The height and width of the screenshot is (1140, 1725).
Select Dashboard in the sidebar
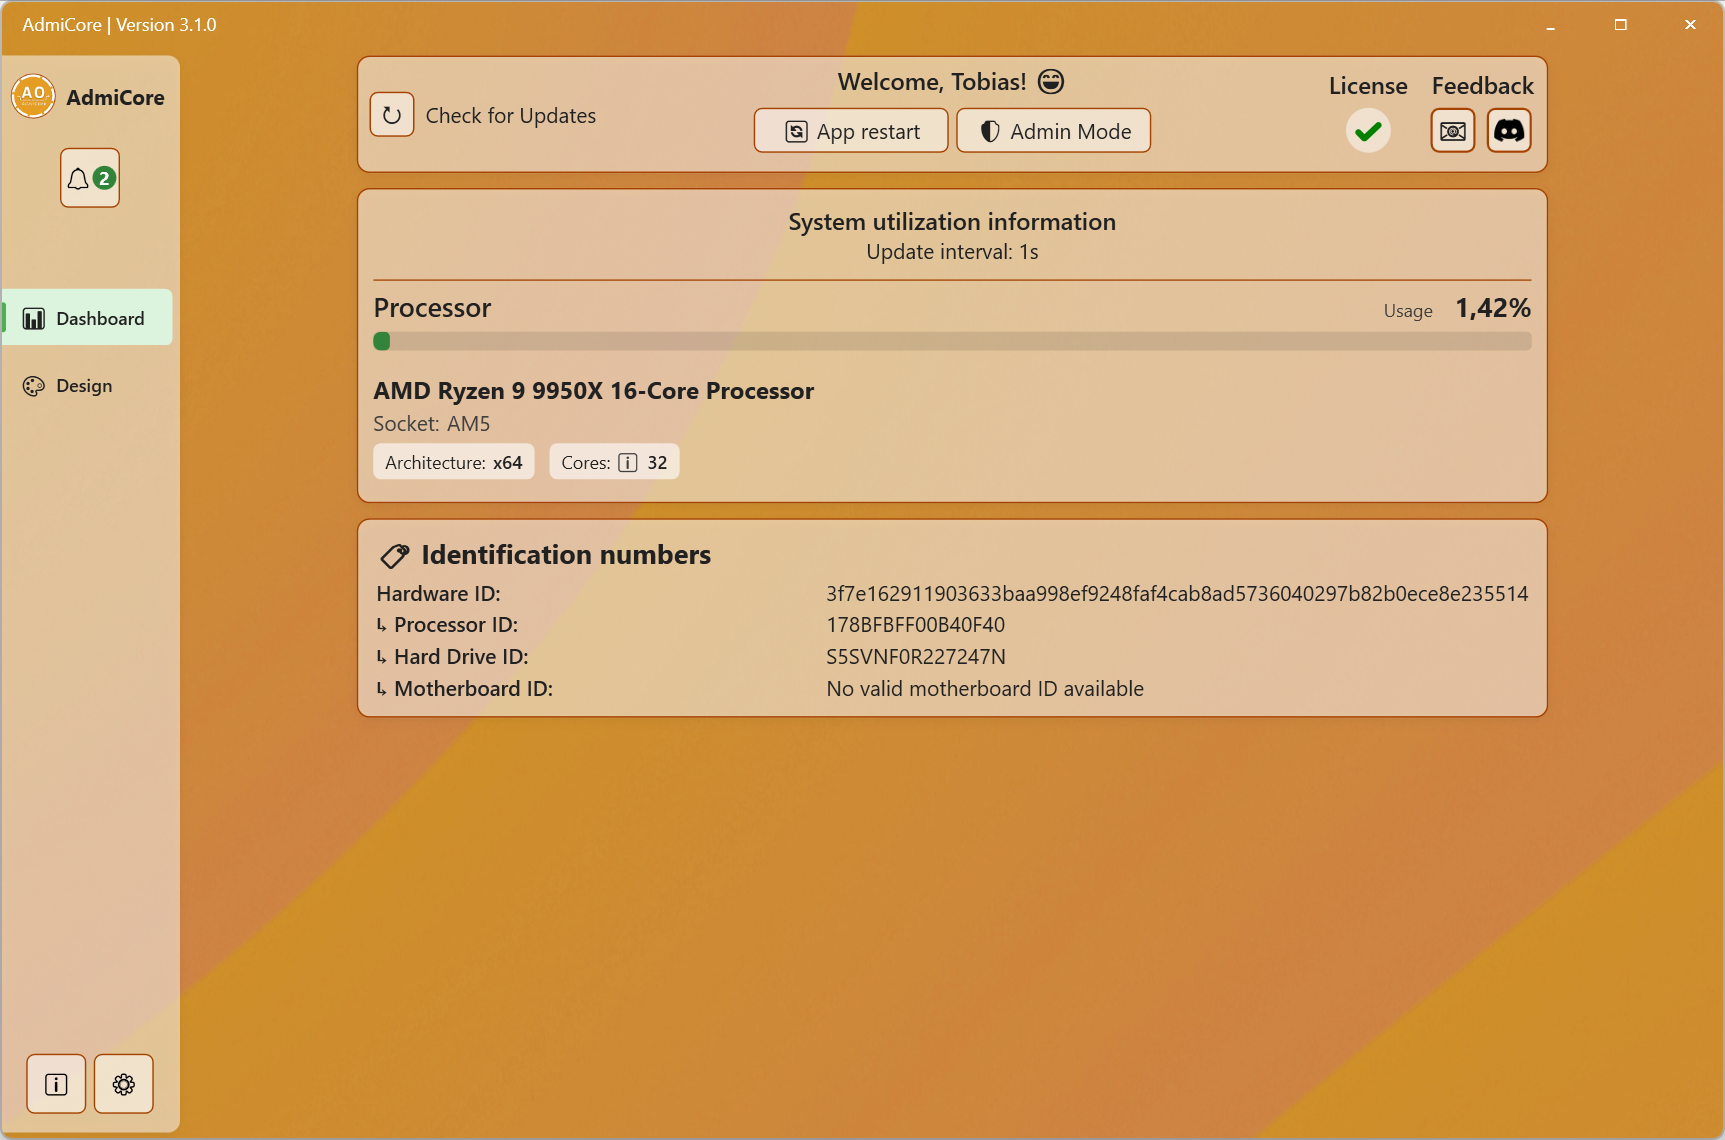[x=87, y=317]
